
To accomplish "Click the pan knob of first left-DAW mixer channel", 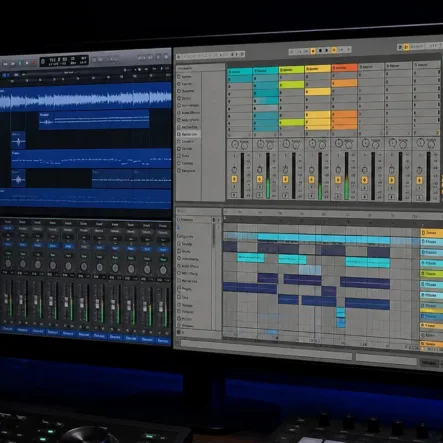I will [8, 264].
